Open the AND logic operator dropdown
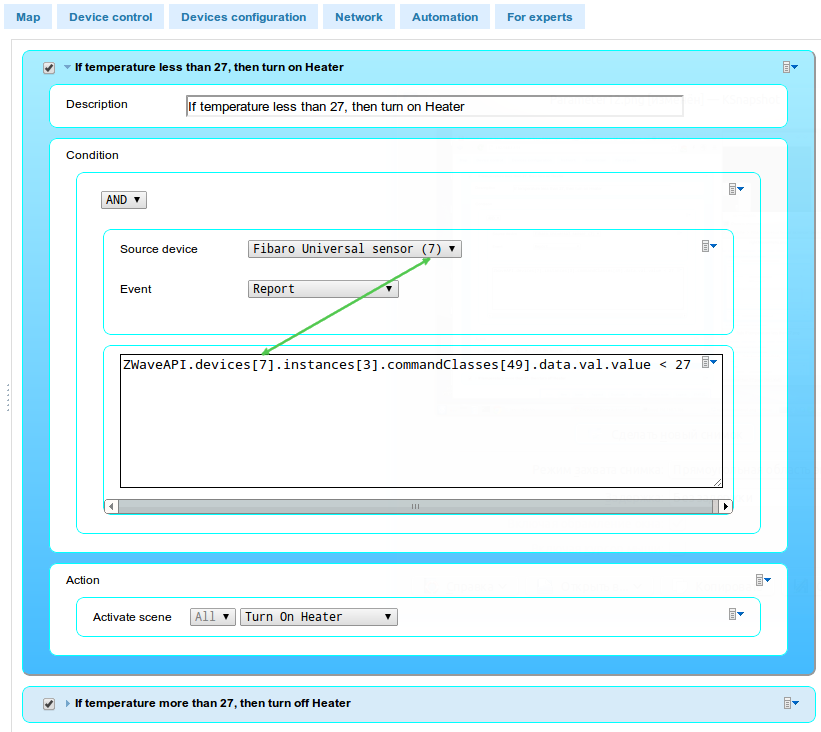The width and height of the screenshot is (821, 732). coord(124,200)
